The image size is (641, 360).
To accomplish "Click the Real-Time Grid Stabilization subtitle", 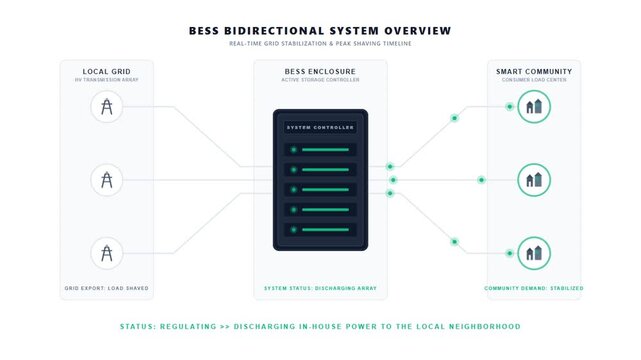I will [x=320, y=43].
